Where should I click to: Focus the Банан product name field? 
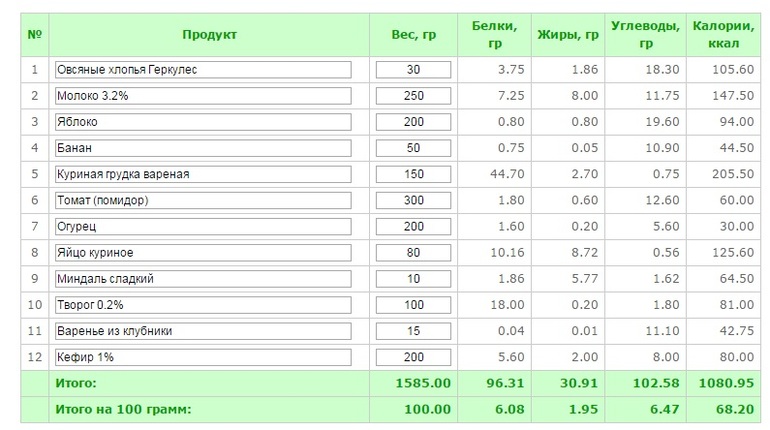click(x=205, y=147)
